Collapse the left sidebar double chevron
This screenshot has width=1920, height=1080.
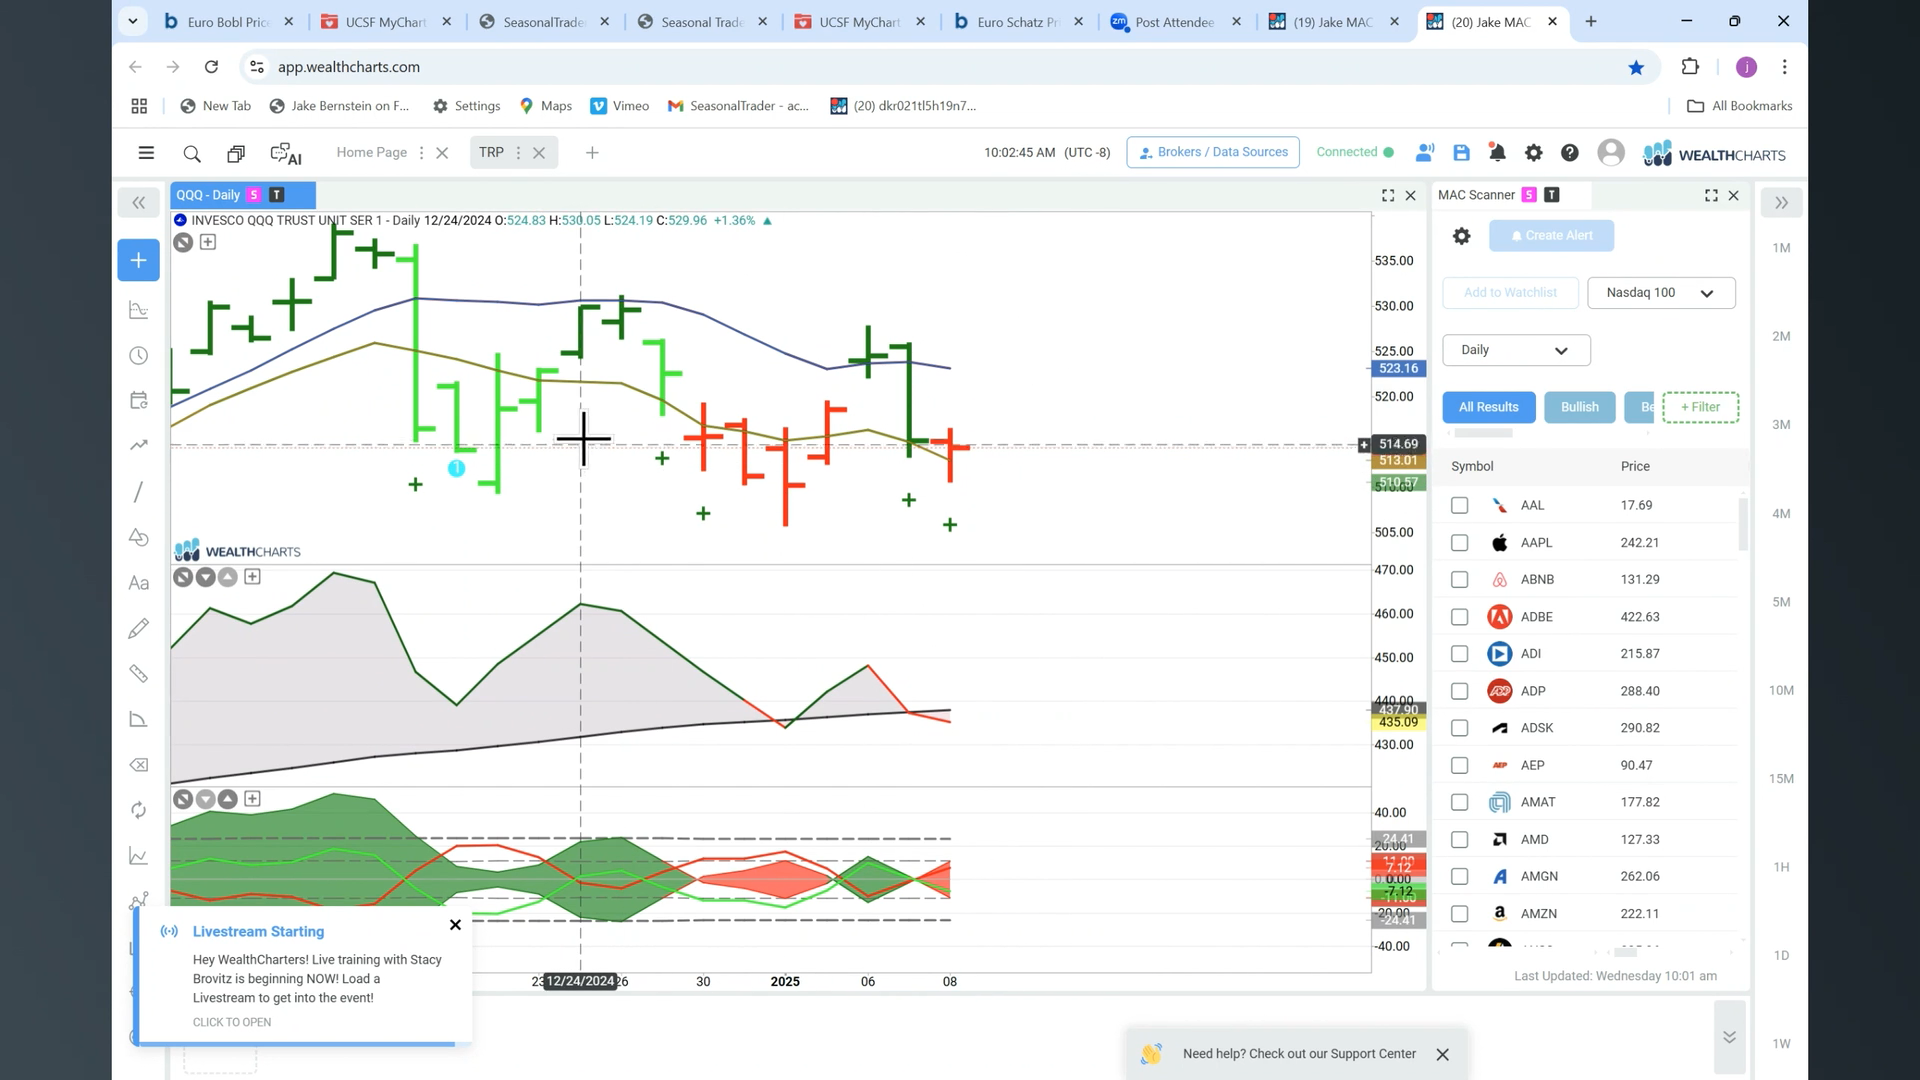pyautogui.click(x=139, y=203)
